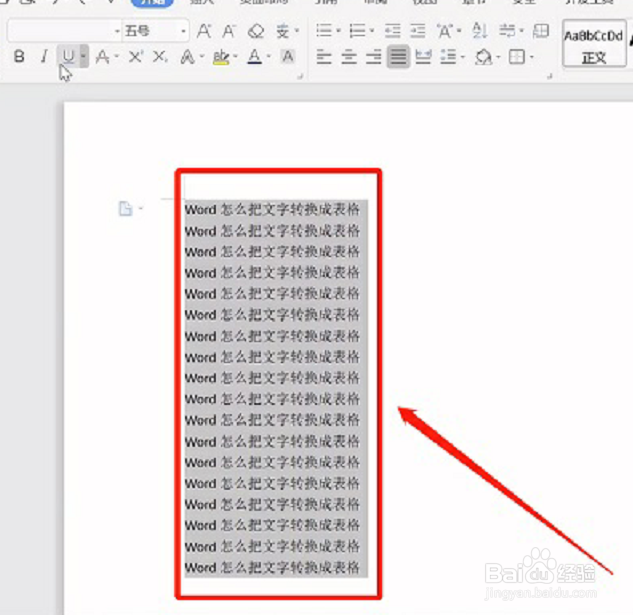Open line spacing options

[448, 57]
